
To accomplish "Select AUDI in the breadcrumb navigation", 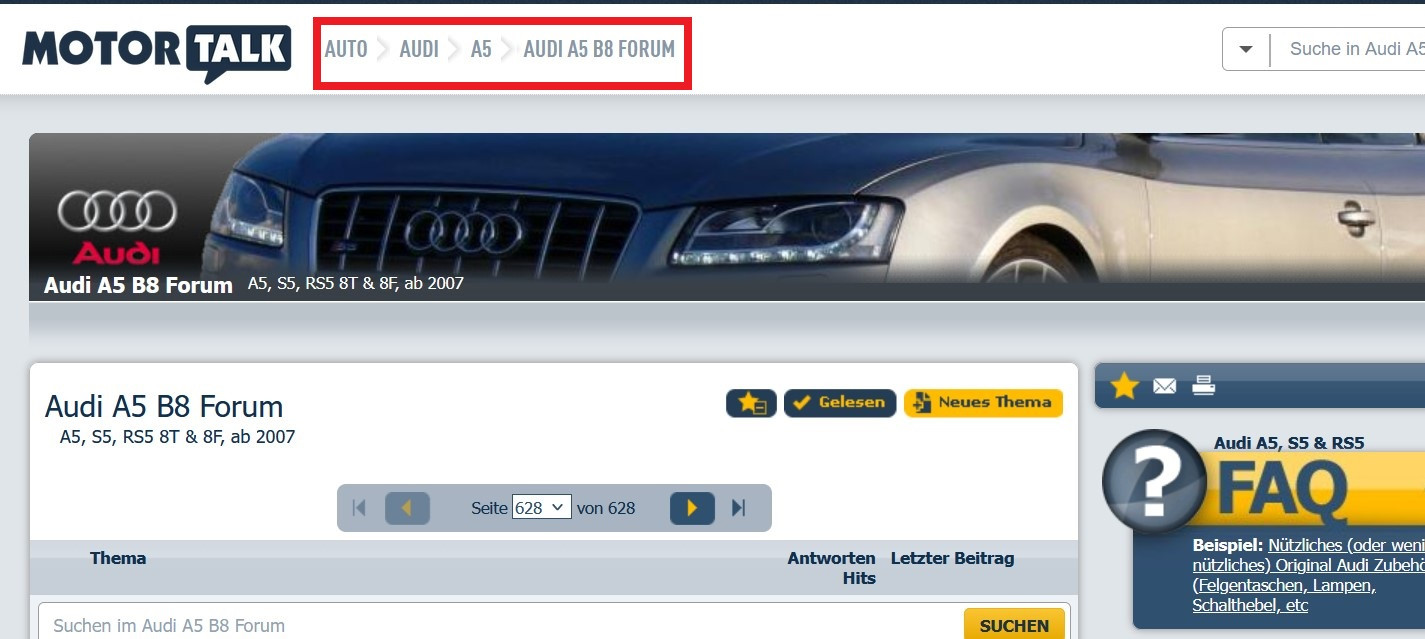I will (x=419, y=48).
